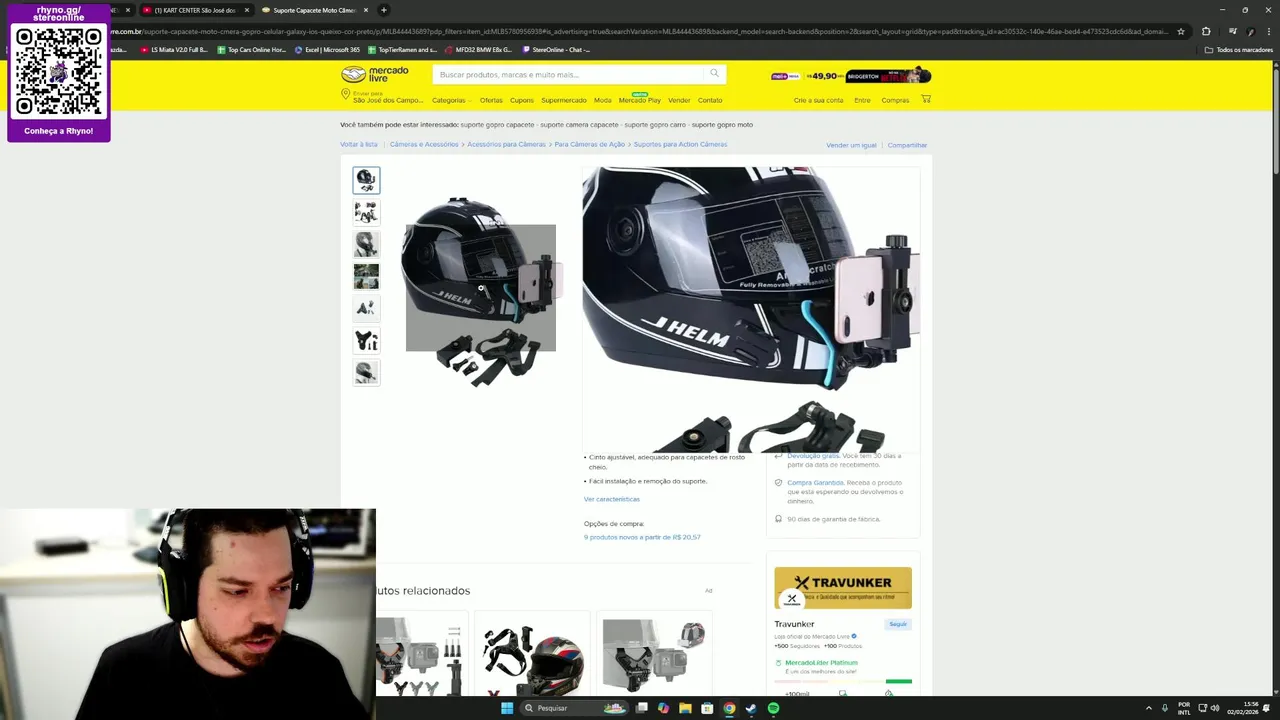Click the Entre login link

coord(862,100)
